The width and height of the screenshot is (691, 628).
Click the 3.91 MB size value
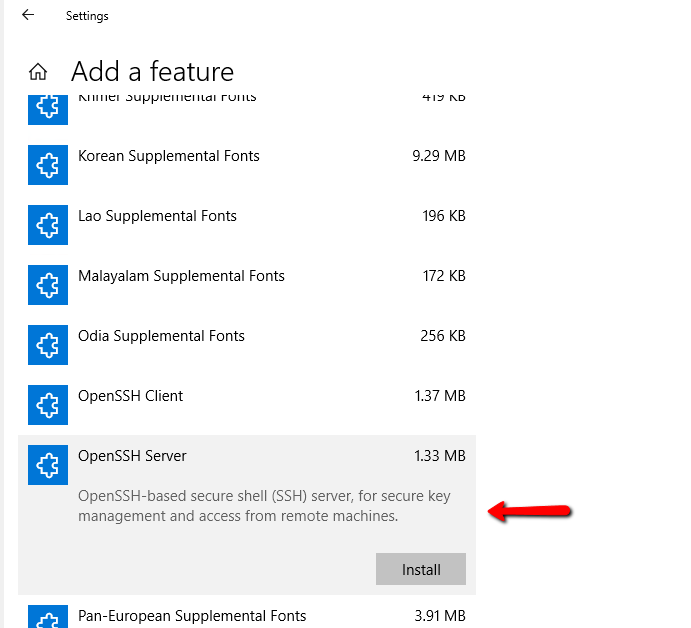[440, 616]
